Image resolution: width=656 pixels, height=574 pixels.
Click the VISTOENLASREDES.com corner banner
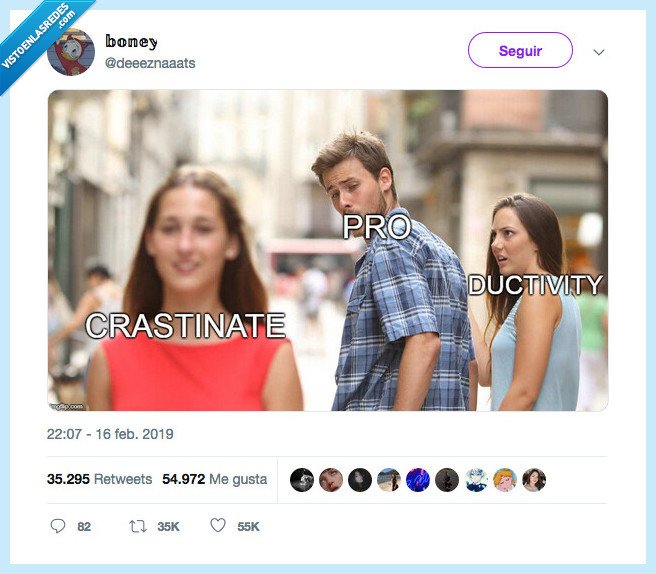pos(38,38)
